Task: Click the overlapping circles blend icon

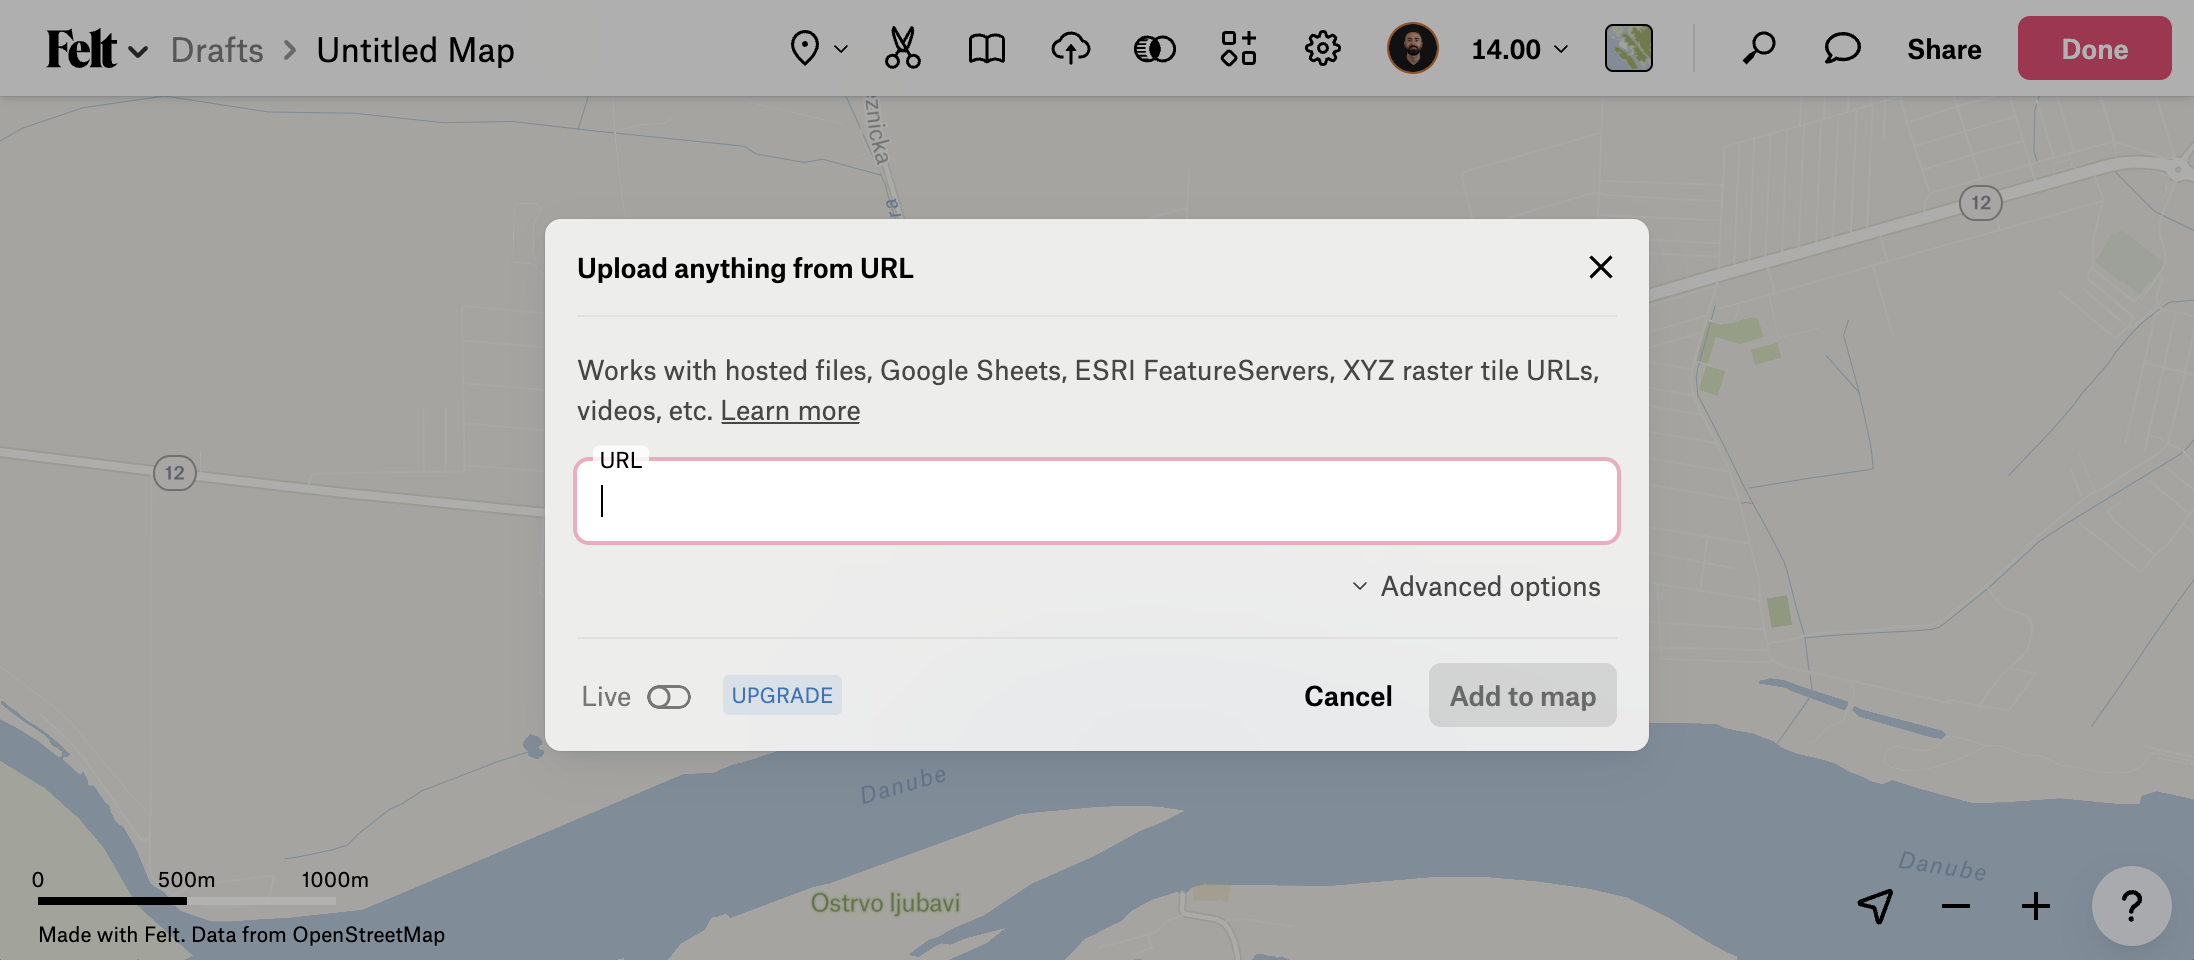Action: 1155,48
